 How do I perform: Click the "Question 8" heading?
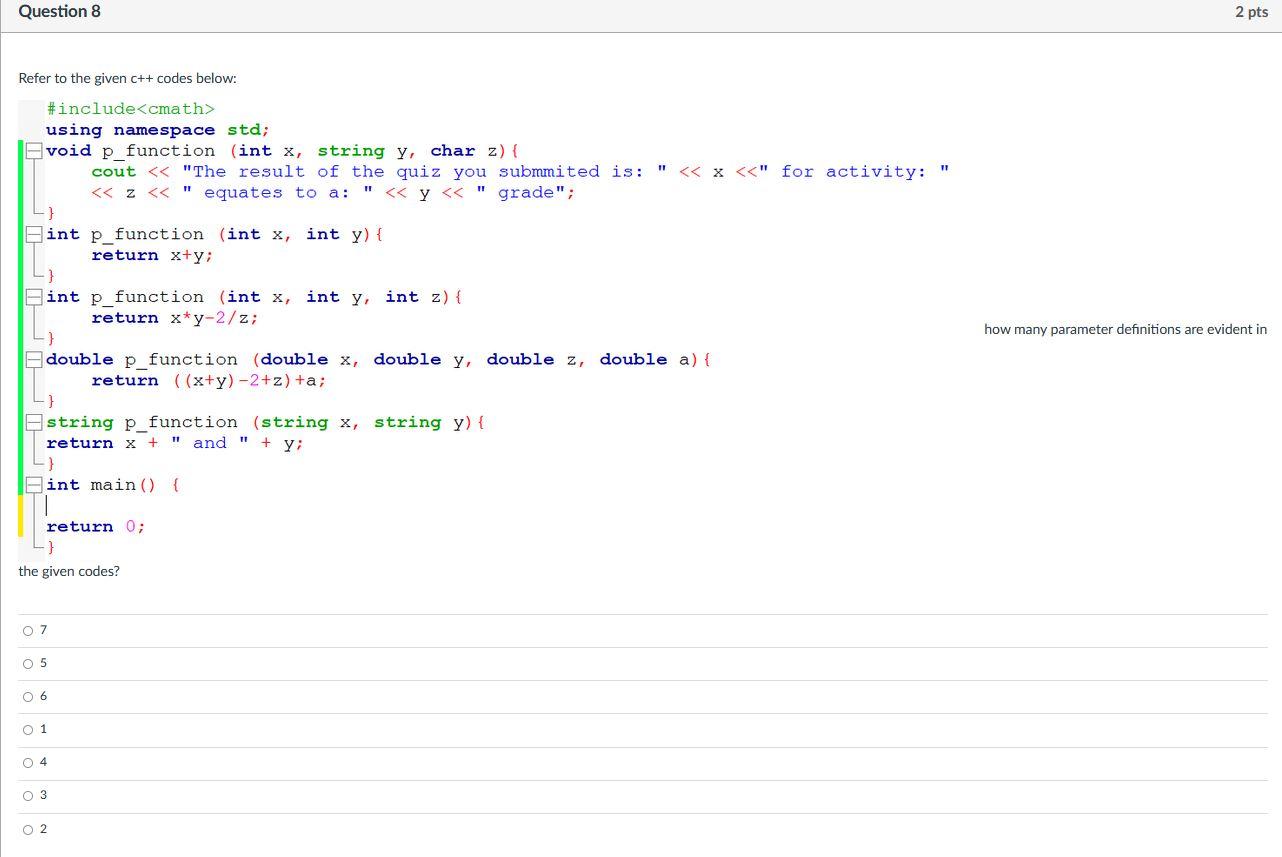[59, 12]
